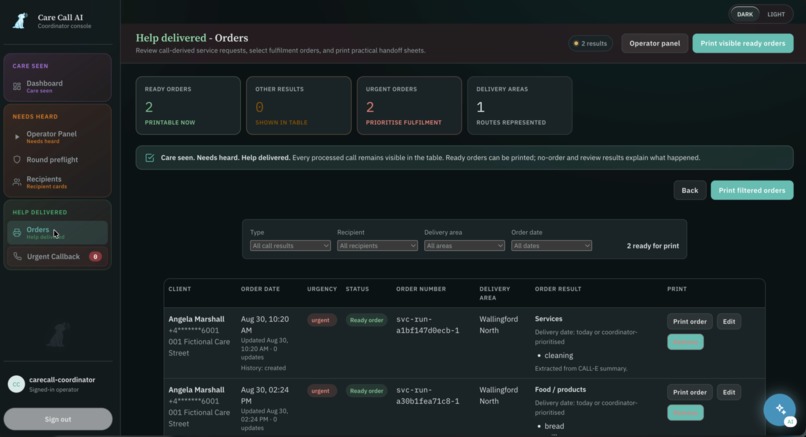Click the checkmark icon in the info banner

(x=150, y=158)
